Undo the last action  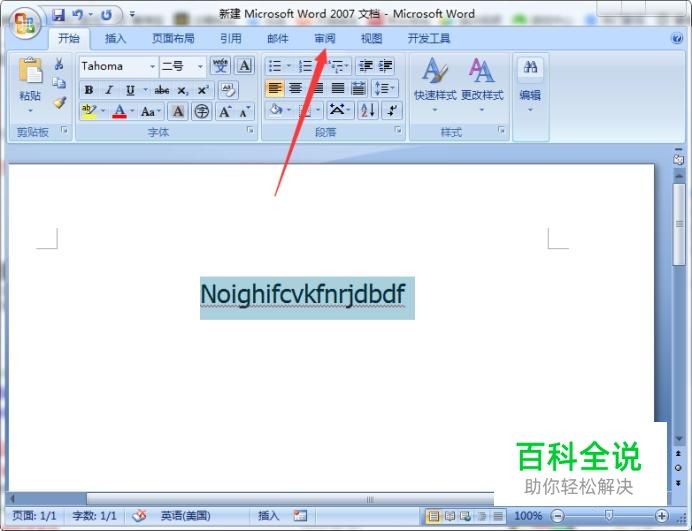coord(78,15)
